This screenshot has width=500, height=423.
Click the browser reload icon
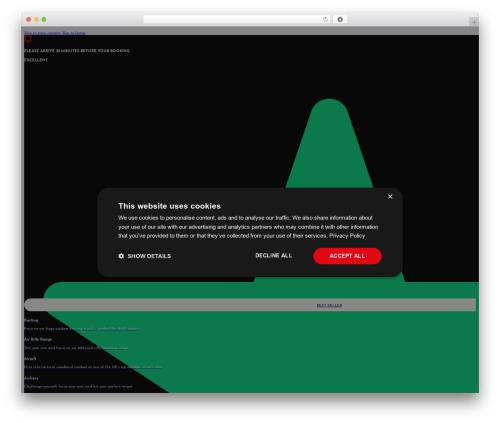pyautogui.click(x=325, y=19)
